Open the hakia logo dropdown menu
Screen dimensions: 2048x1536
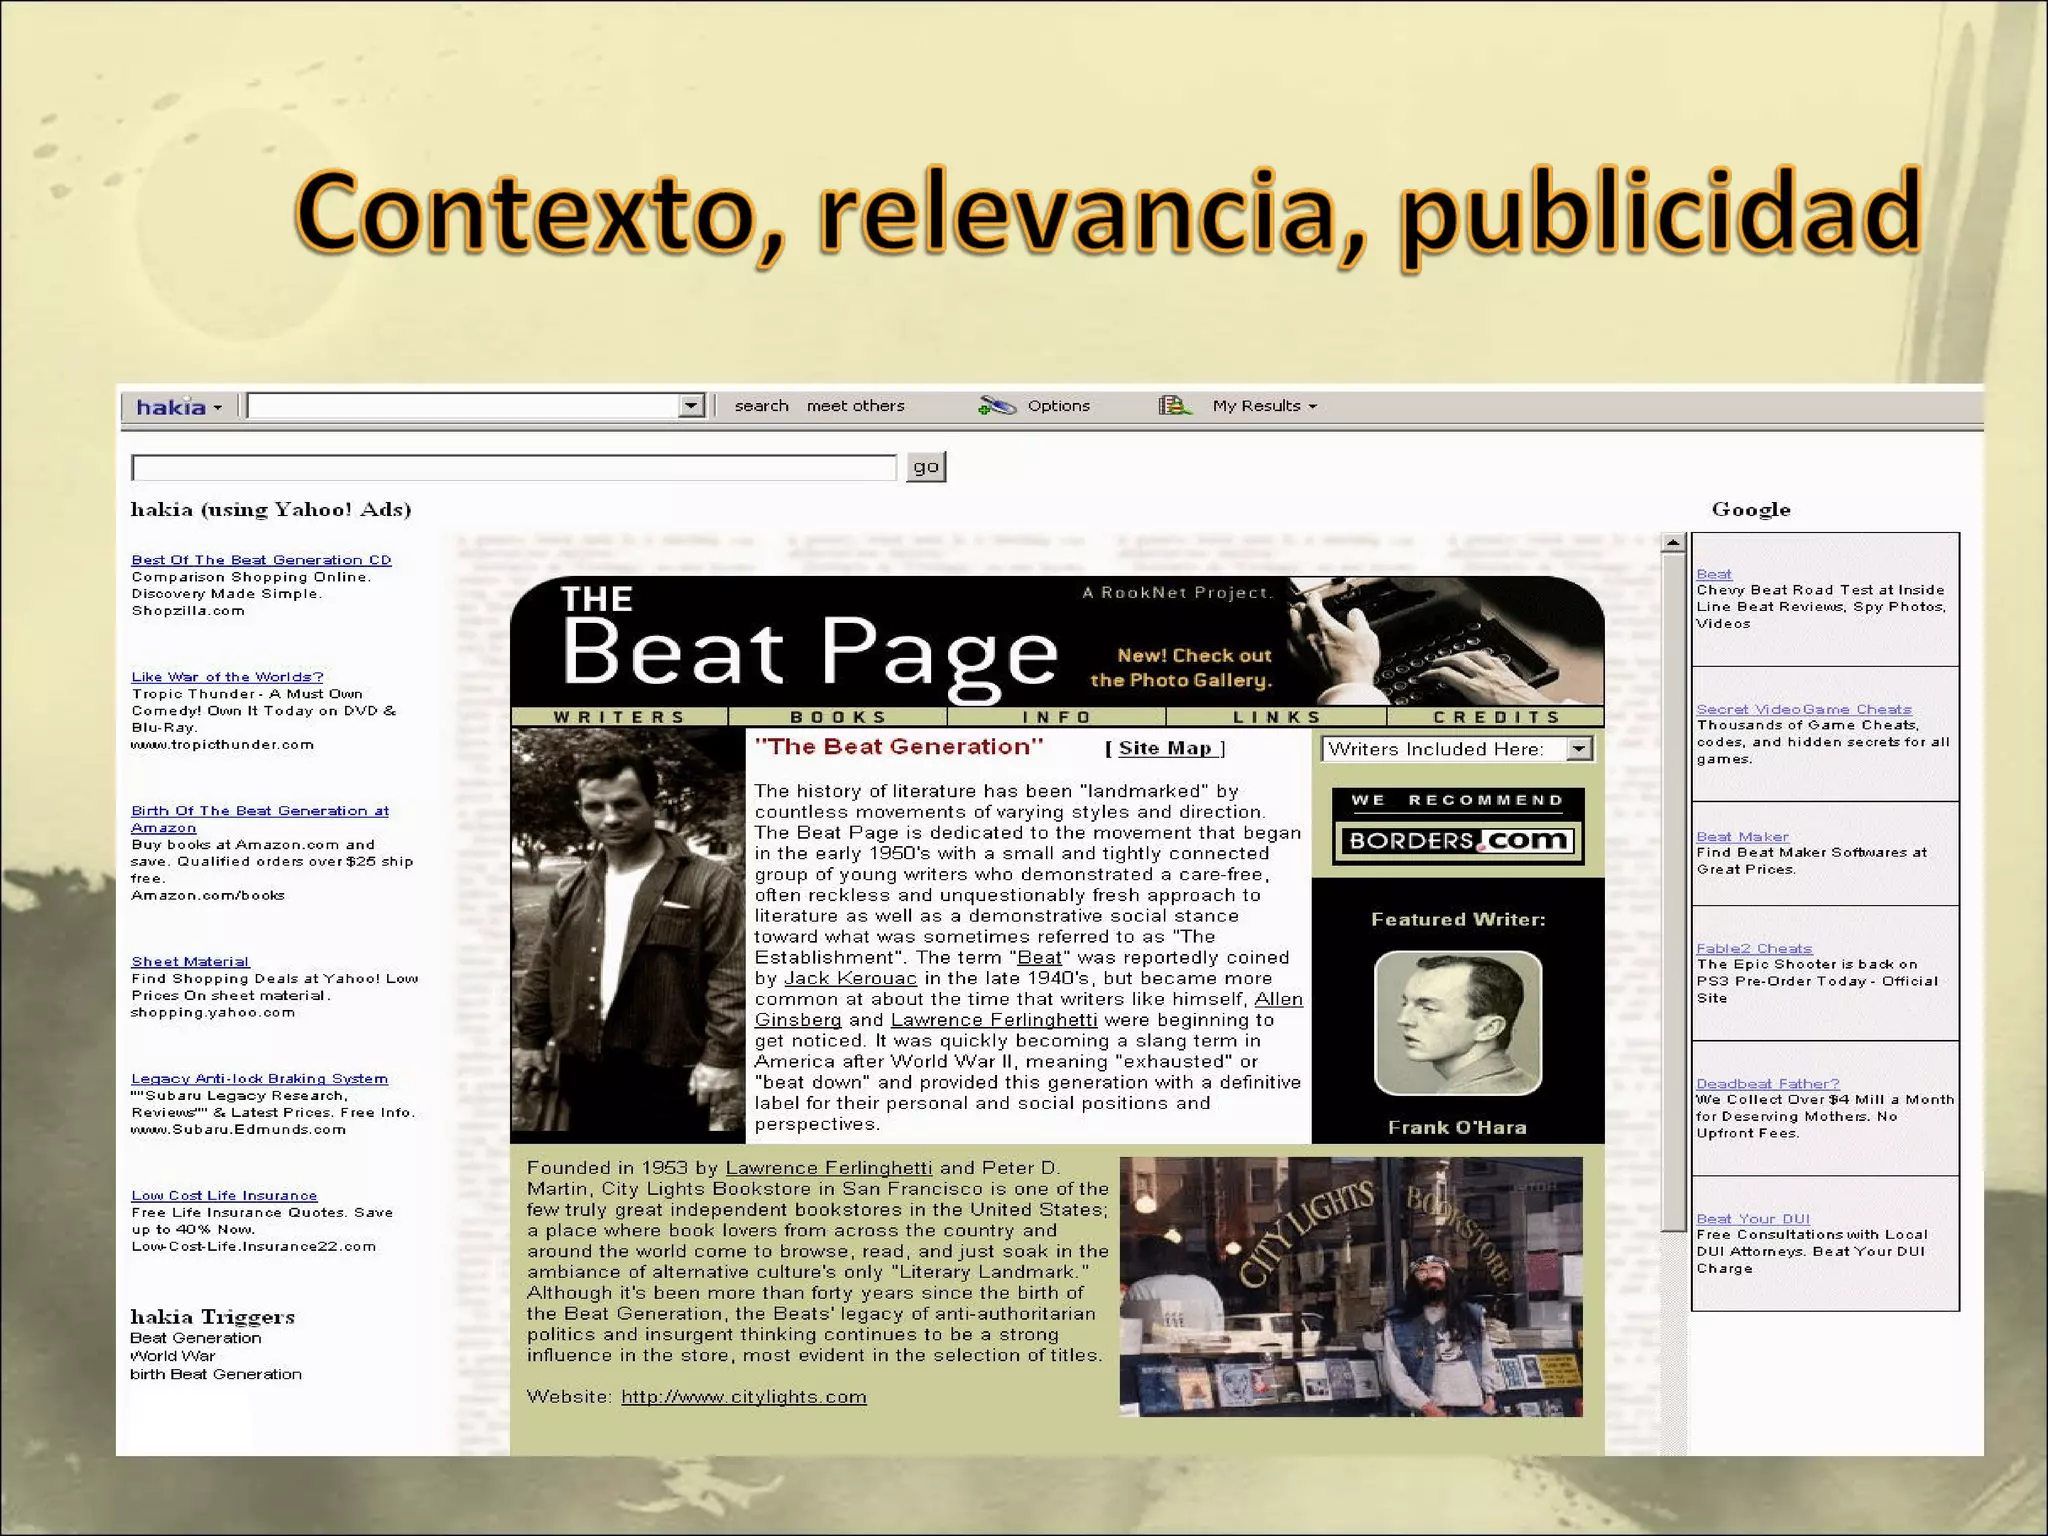pyautogui.click(x=178, y=407)
